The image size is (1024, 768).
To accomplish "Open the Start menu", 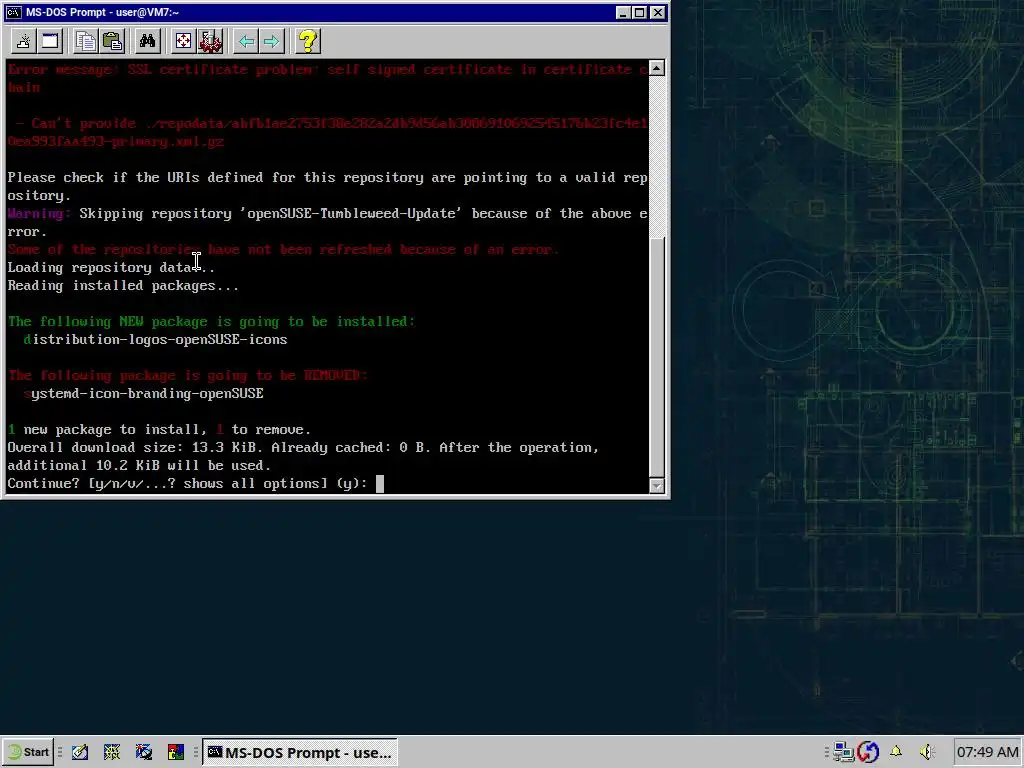I will pos(29,752).
